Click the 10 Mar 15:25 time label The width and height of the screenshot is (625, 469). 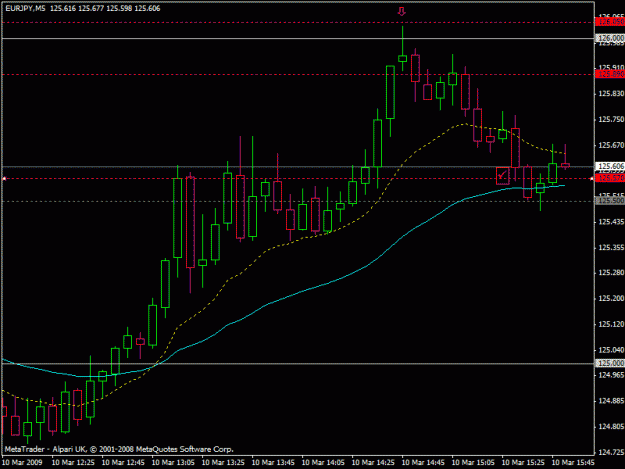coord(523,463)
